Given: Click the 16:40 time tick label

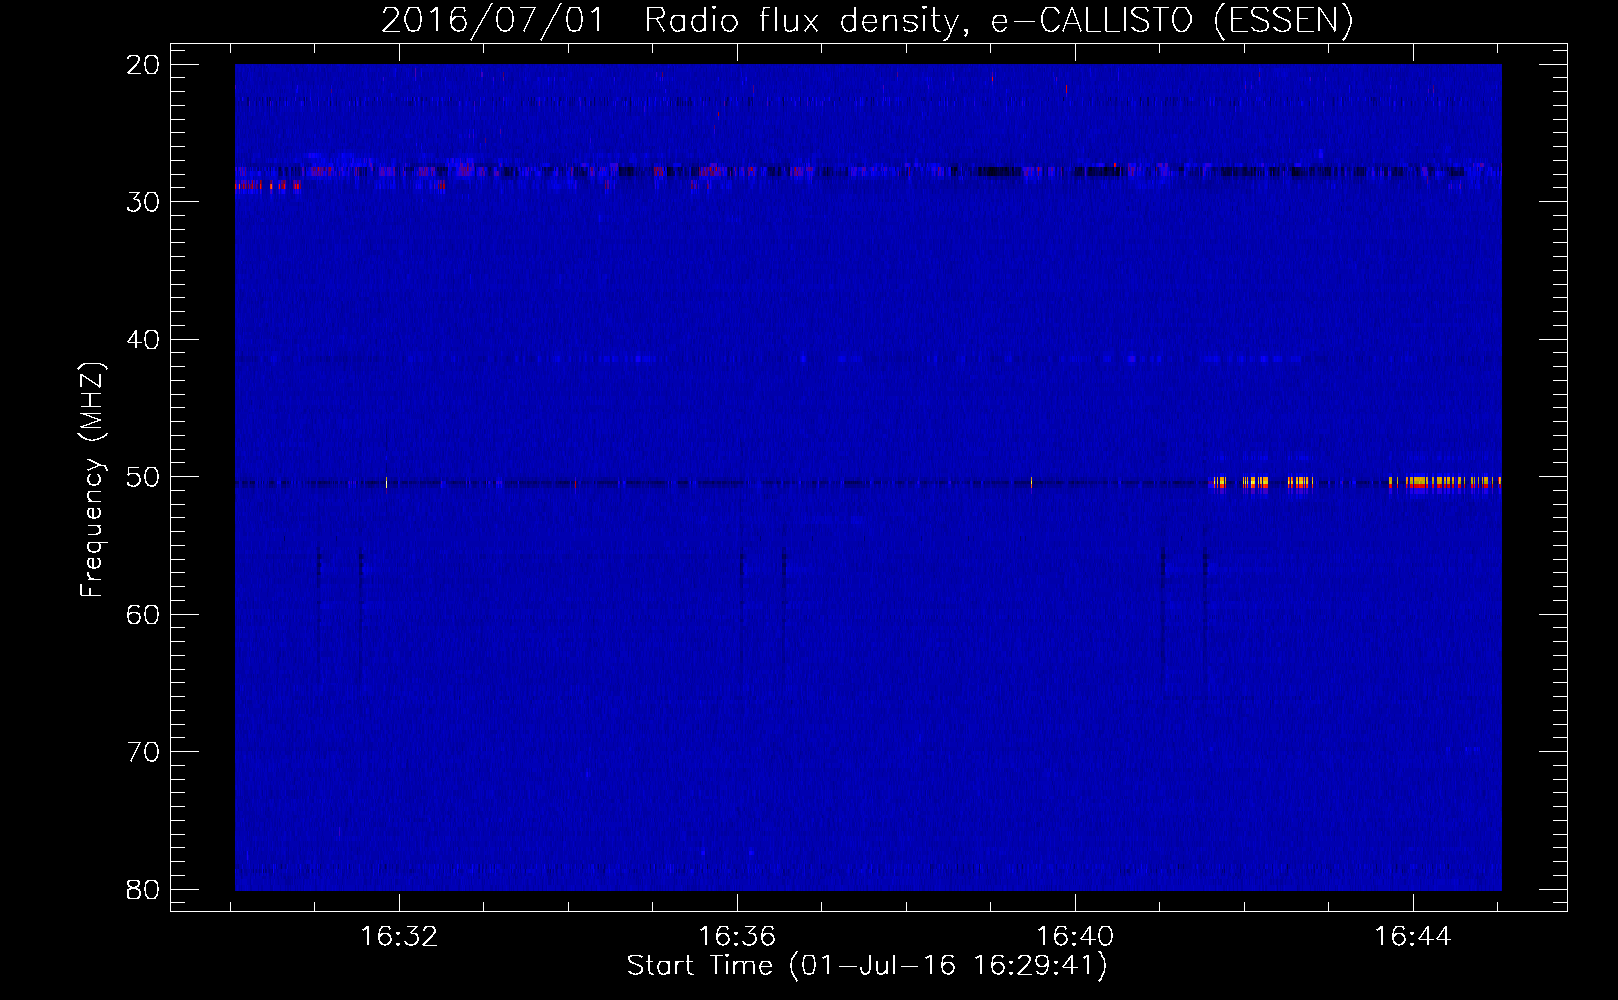Looking at the screenshot, I should 1075,937.
